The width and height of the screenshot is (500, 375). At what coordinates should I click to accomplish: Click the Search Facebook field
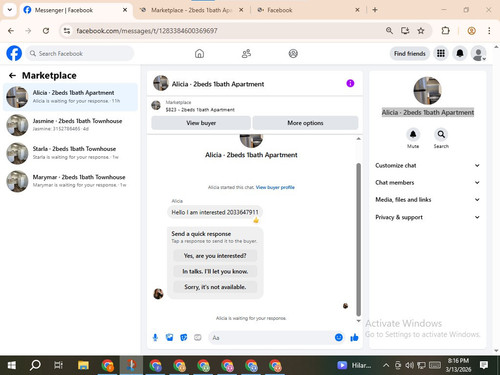coord(80,53)
